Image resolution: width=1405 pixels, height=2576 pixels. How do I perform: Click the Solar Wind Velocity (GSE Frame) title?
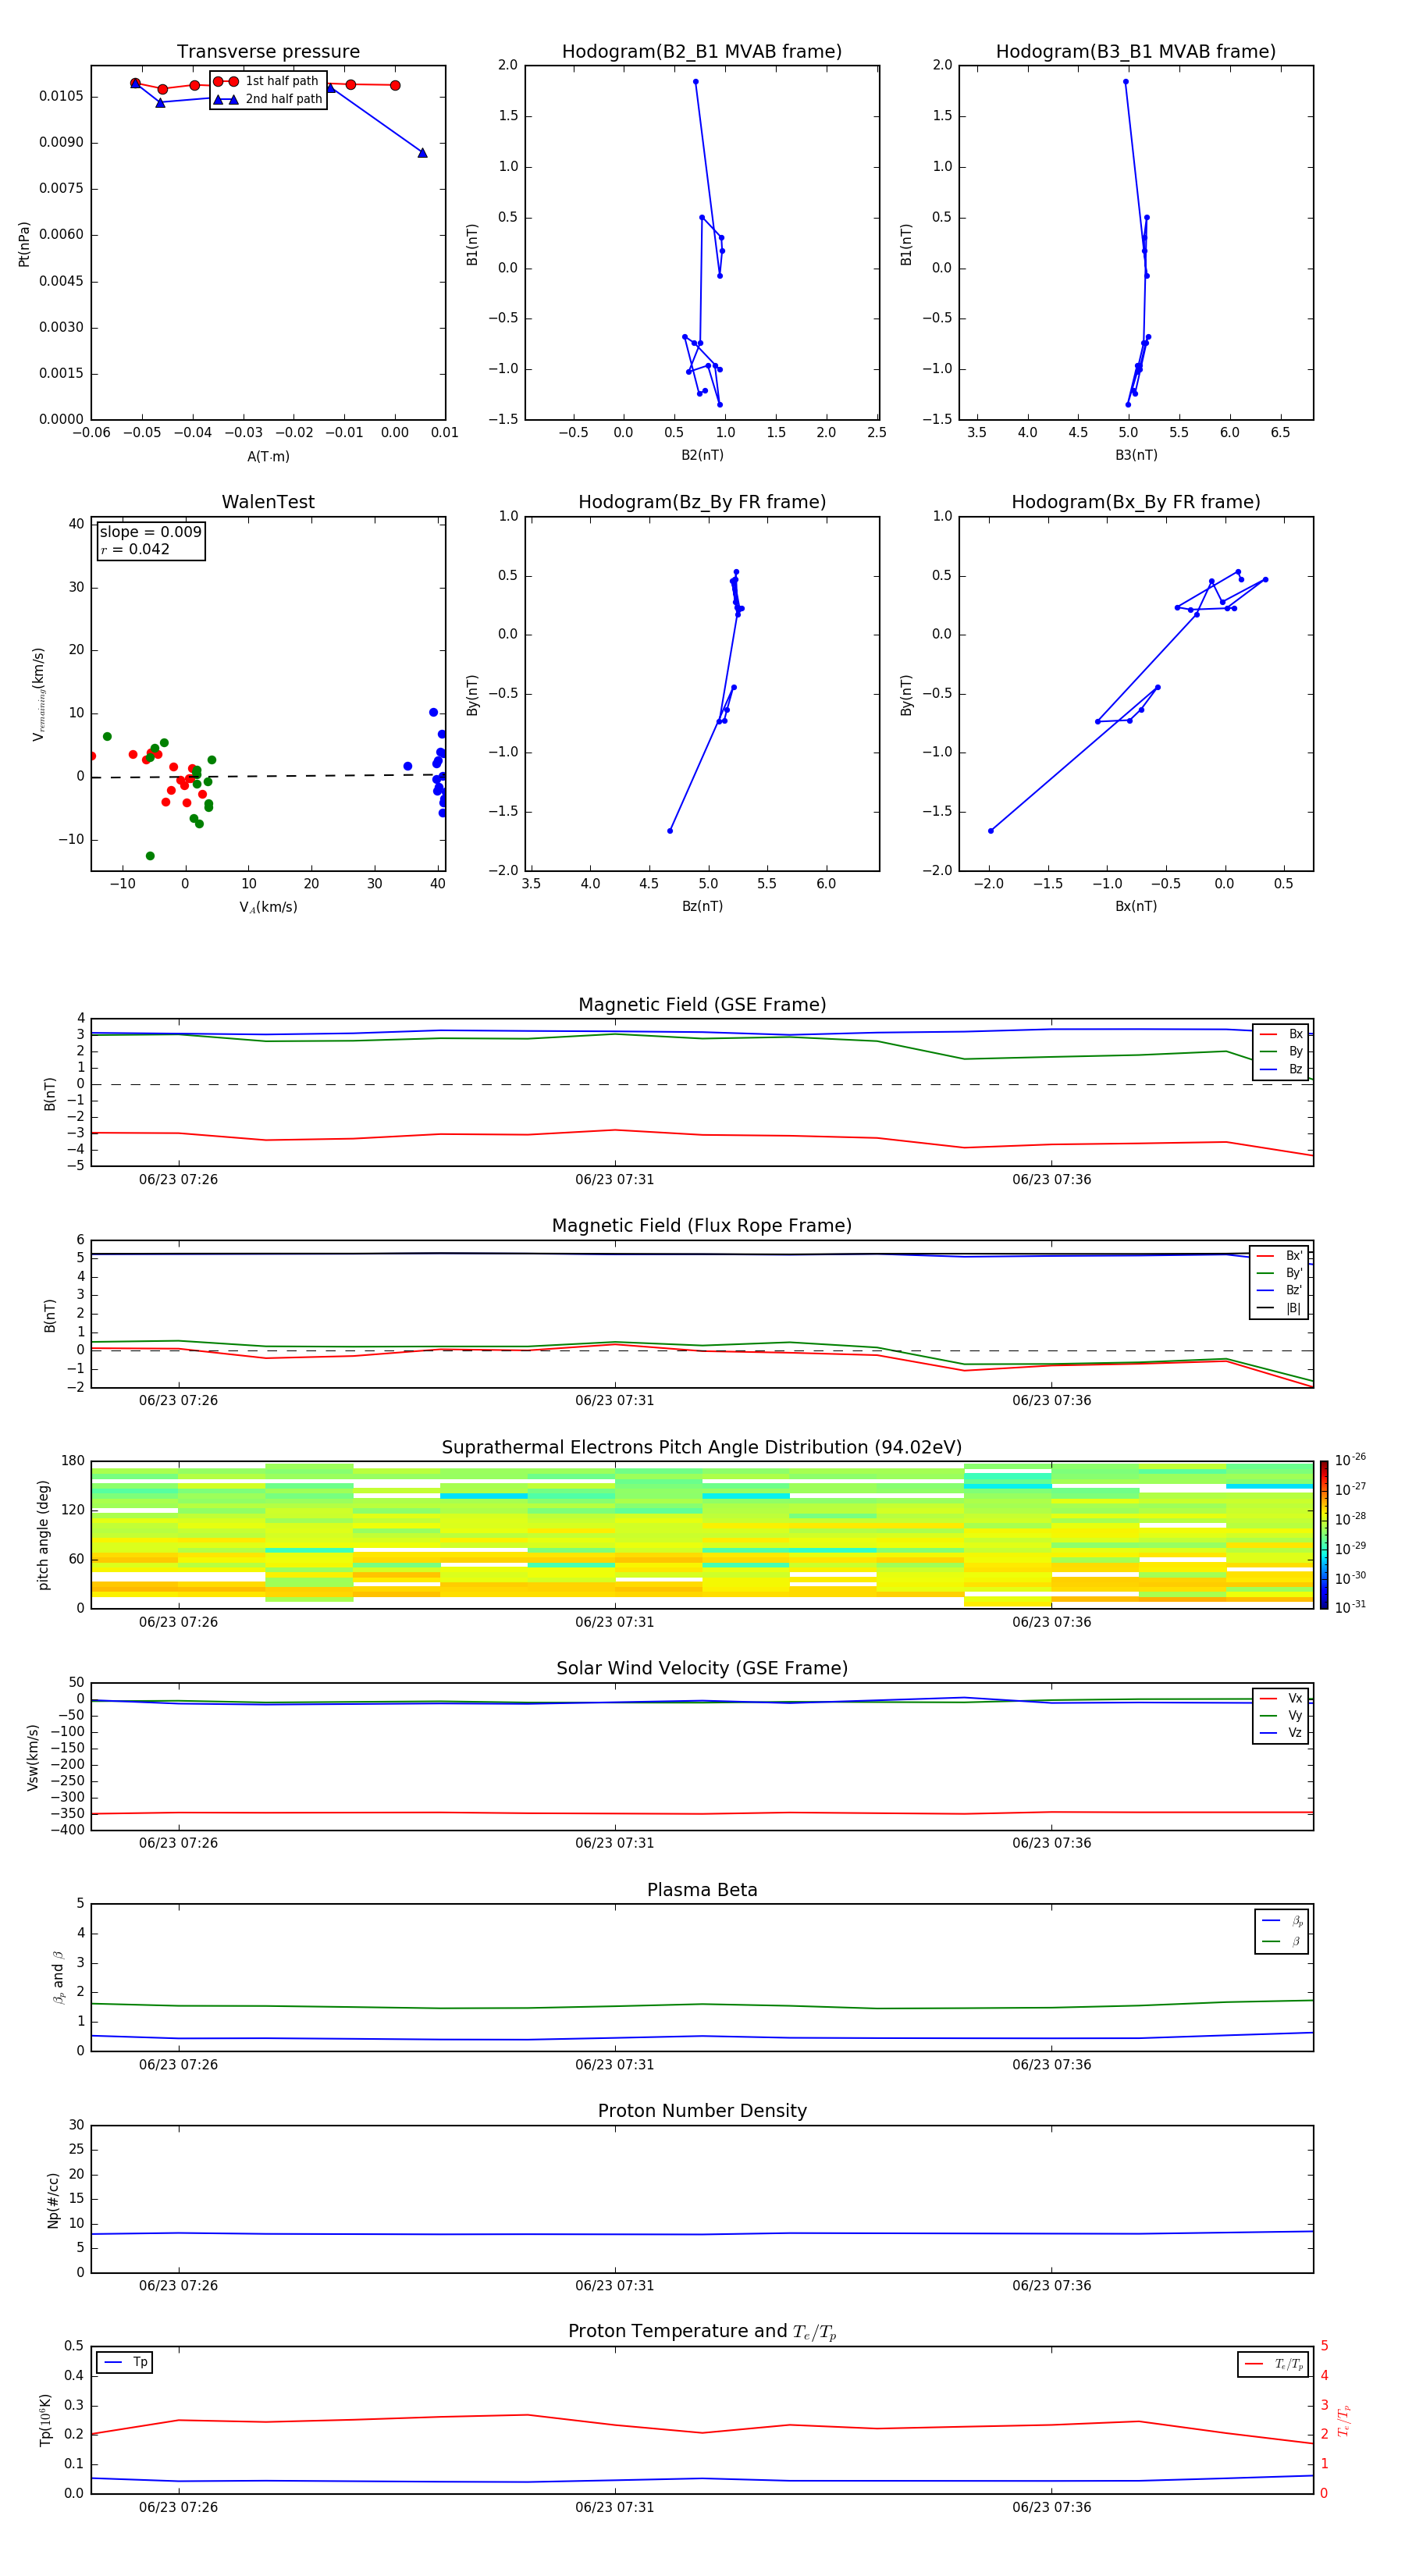point(702,1668)
